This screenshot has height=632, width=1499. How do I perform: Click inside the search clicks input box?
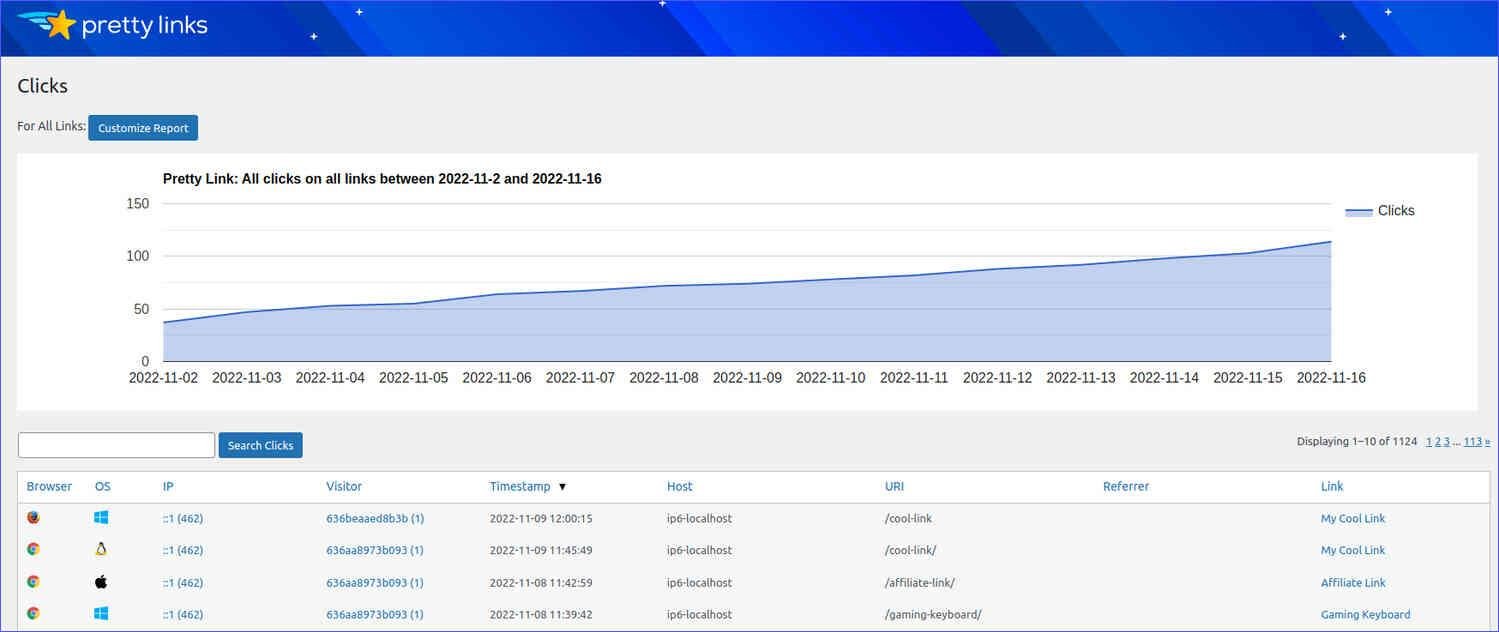coord(115,444)
